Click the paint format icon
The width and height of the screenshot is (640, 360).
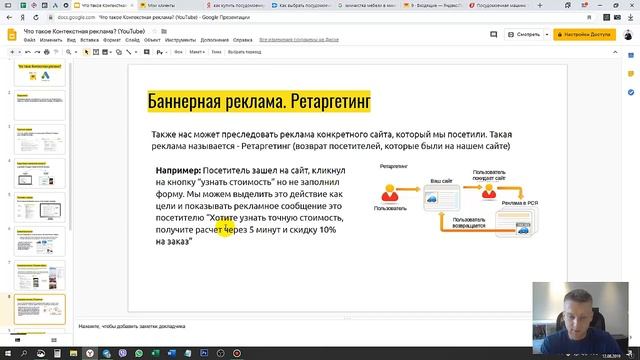click(56, 52)
